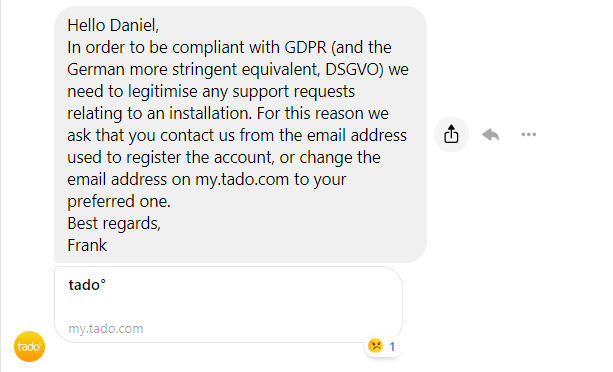Viewport: 613px width, 372px height.
Task: Open the orange tado sender avatar
Action: point(29,347)
